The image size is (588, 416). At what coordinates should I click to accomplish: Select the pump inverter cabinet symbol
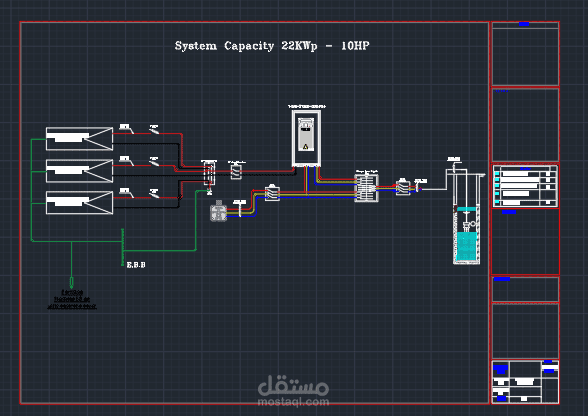(306, 138)
